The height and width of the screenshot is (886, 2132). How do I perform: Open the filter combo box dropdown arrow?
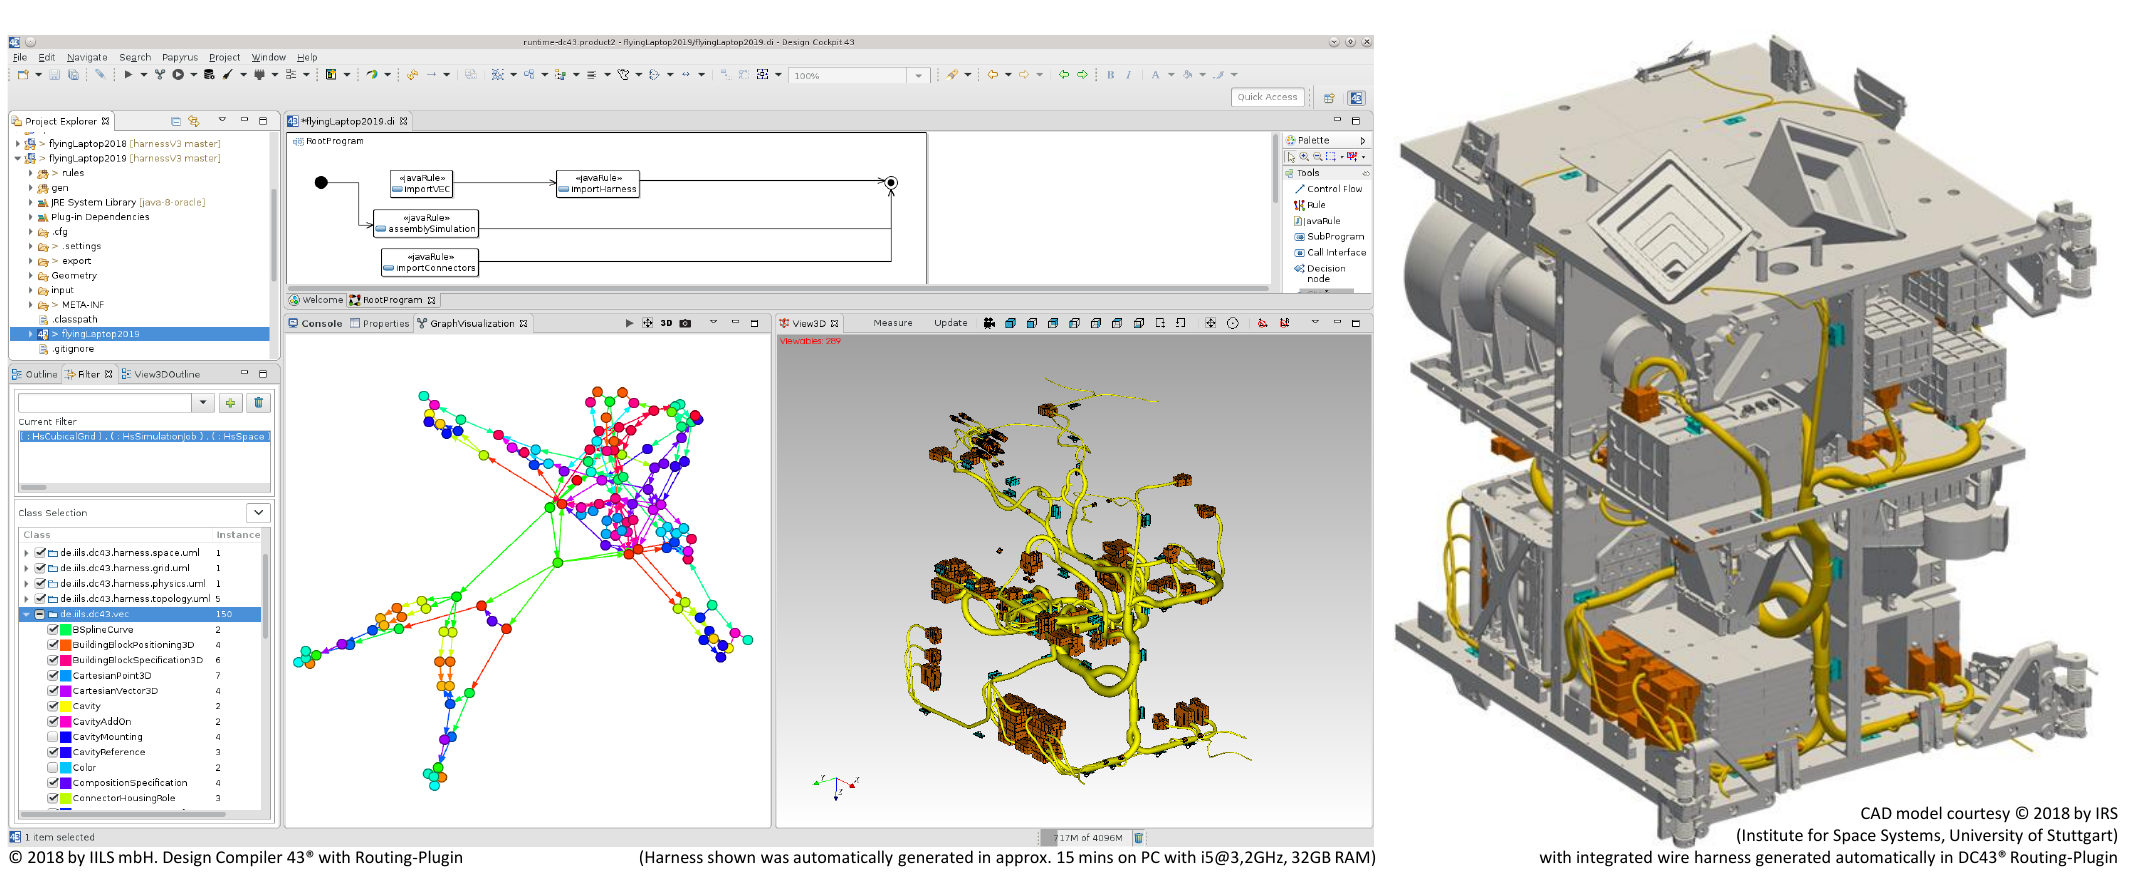click(203, 403)
